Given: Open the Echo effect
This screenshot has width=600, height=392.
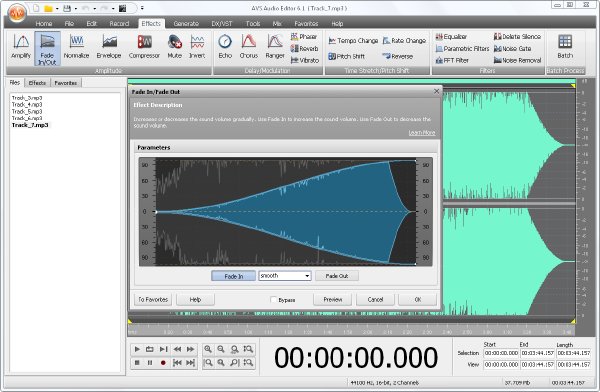Looking at the screenshot, I should point(225,47).
